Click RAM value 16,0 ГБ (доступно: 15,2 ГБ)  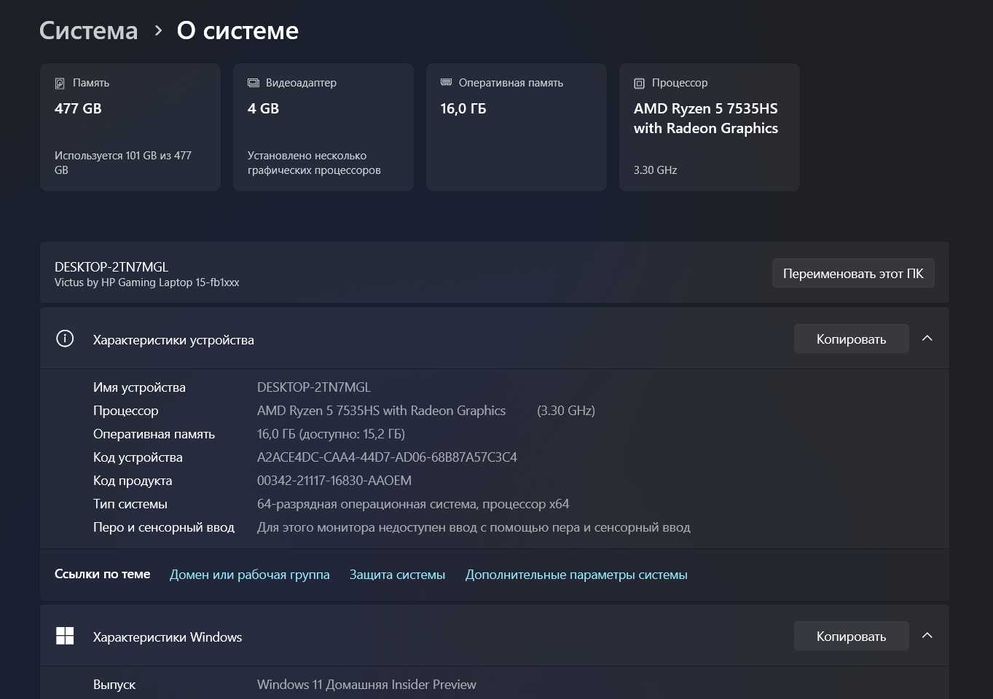[331, 434]
